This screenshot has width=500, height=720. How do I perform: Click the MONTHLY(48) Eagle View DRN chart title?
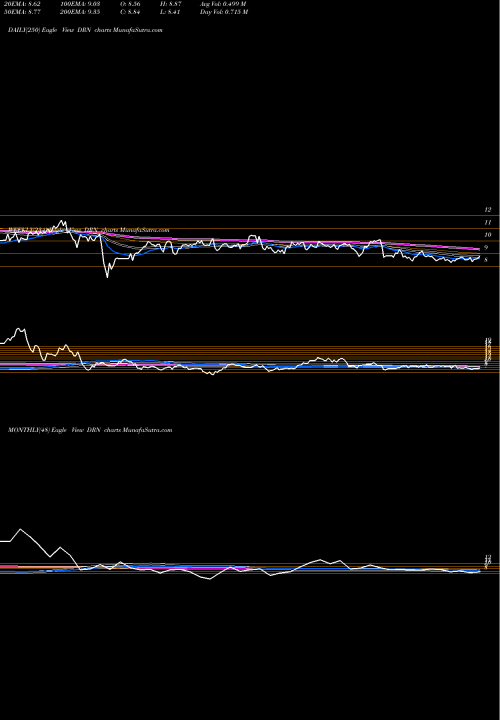(90, 430)
